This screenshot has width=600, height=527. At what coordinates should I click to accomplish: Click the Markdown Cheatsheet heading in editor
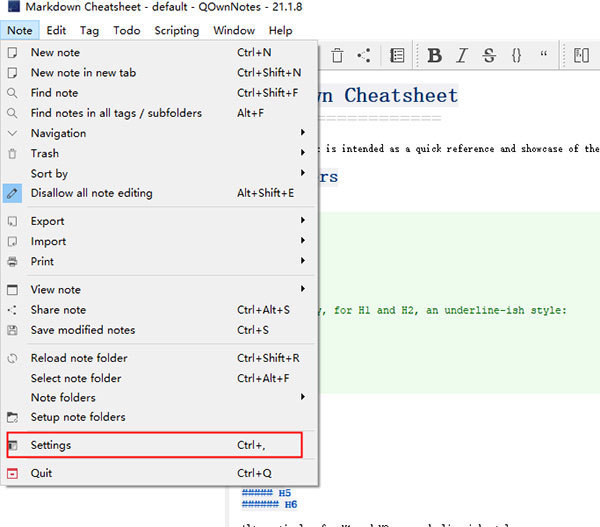pos(400,96)
